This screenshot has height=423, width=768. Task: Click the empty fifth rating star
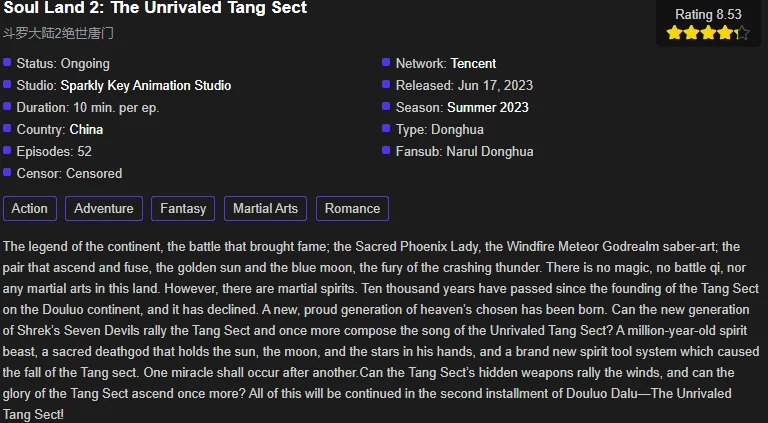(x=742, y=33)
